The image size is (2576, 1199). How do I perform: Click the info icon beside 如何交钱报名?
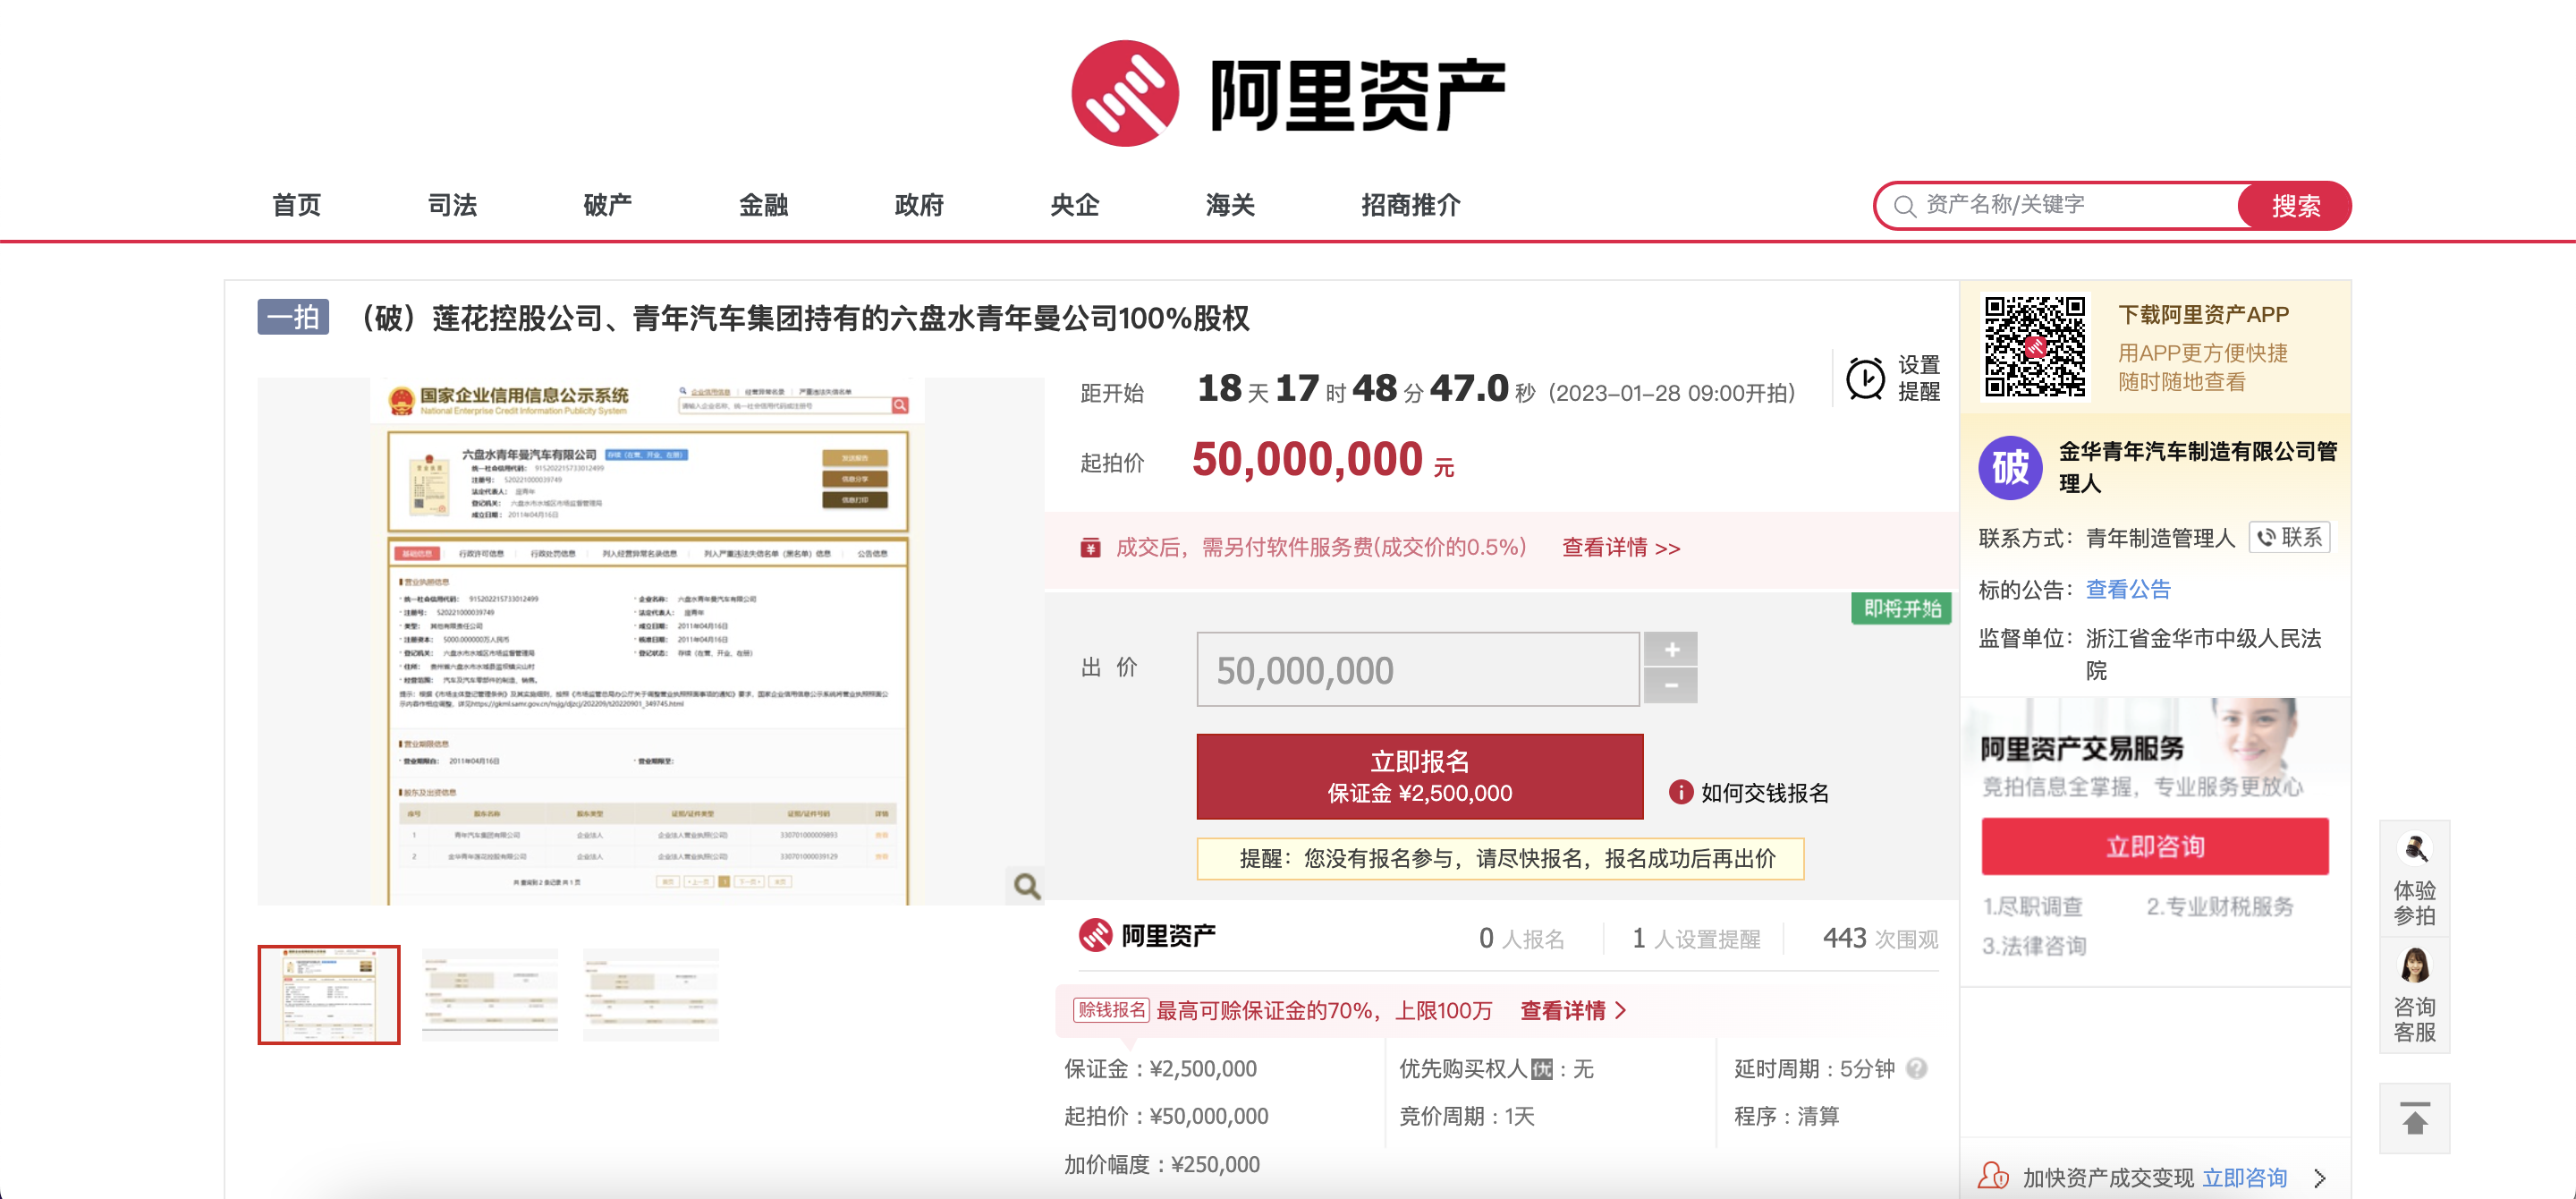click(x=1680, y=792)
